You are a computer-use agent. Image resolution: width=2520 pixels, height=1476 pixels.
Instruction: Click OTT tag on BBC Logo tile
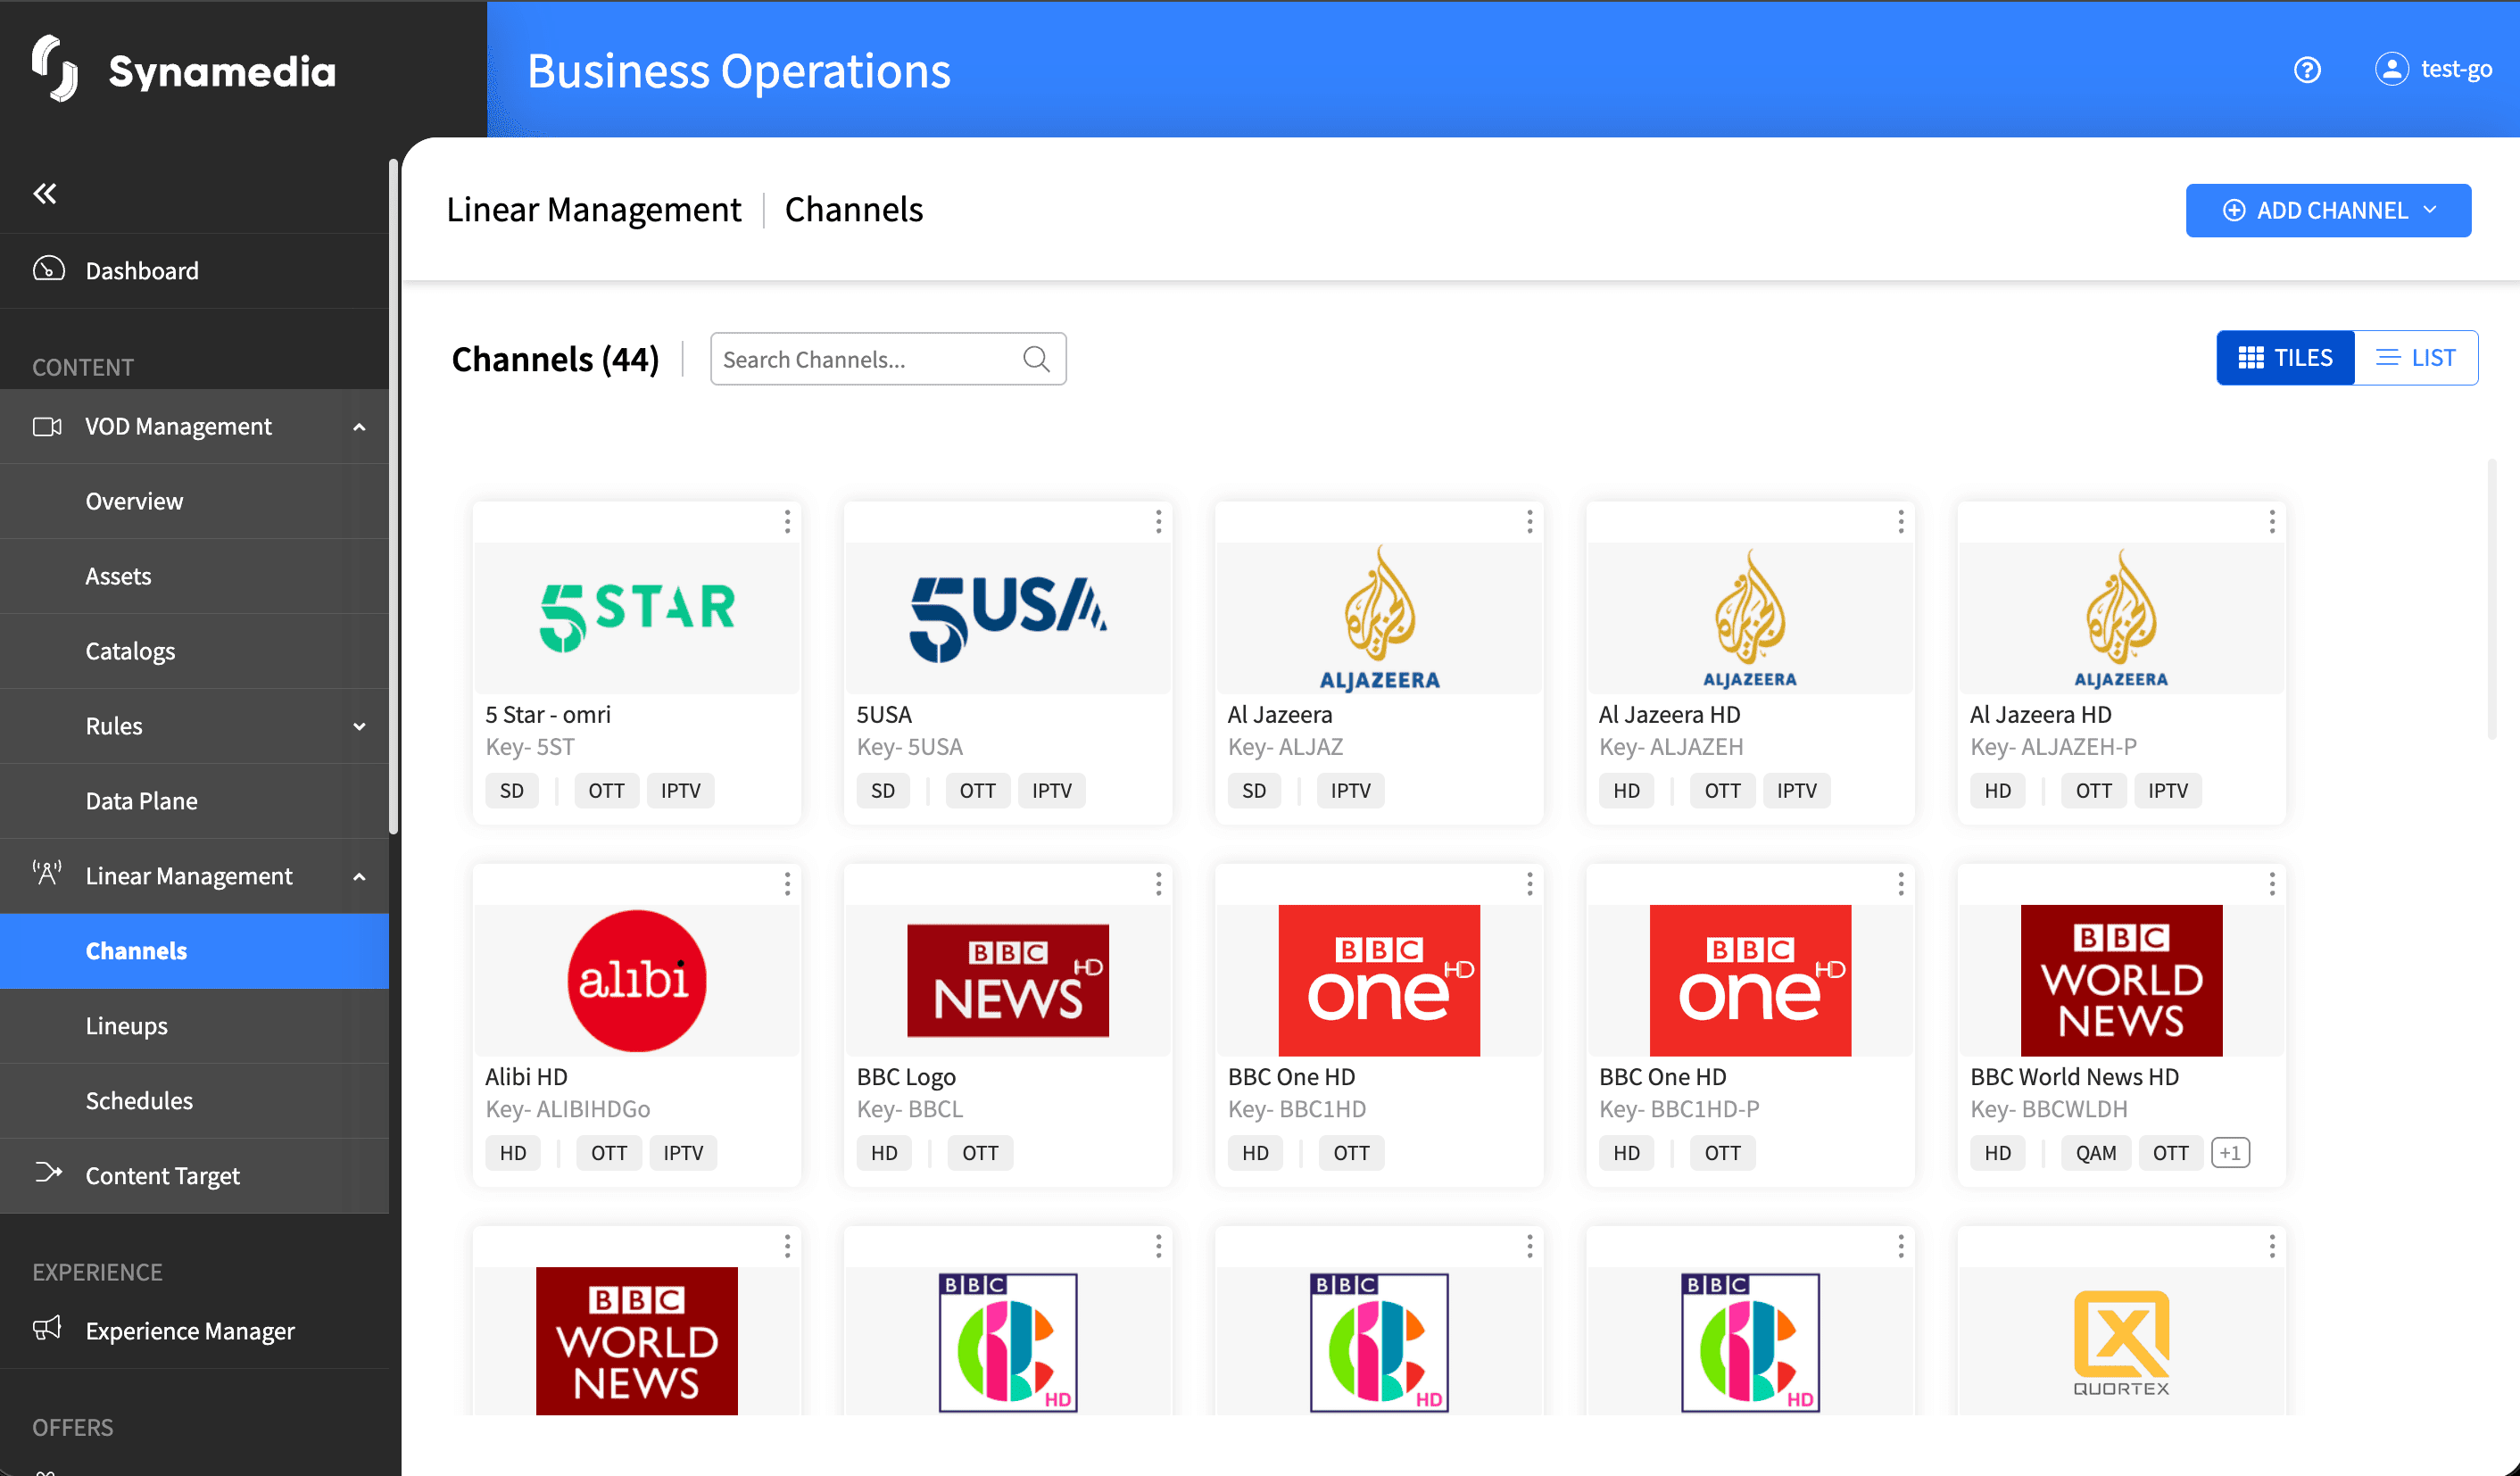pos(979,1153)
